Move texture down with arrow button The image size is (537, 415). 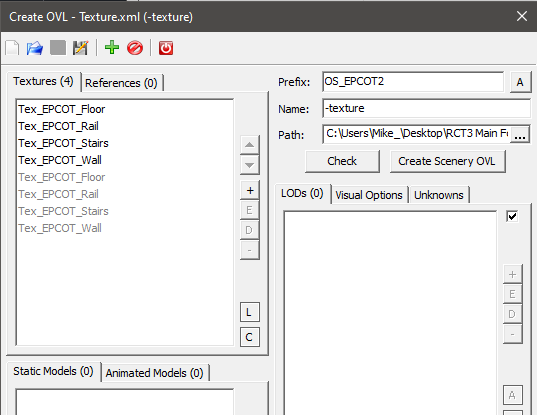point(249,165)
